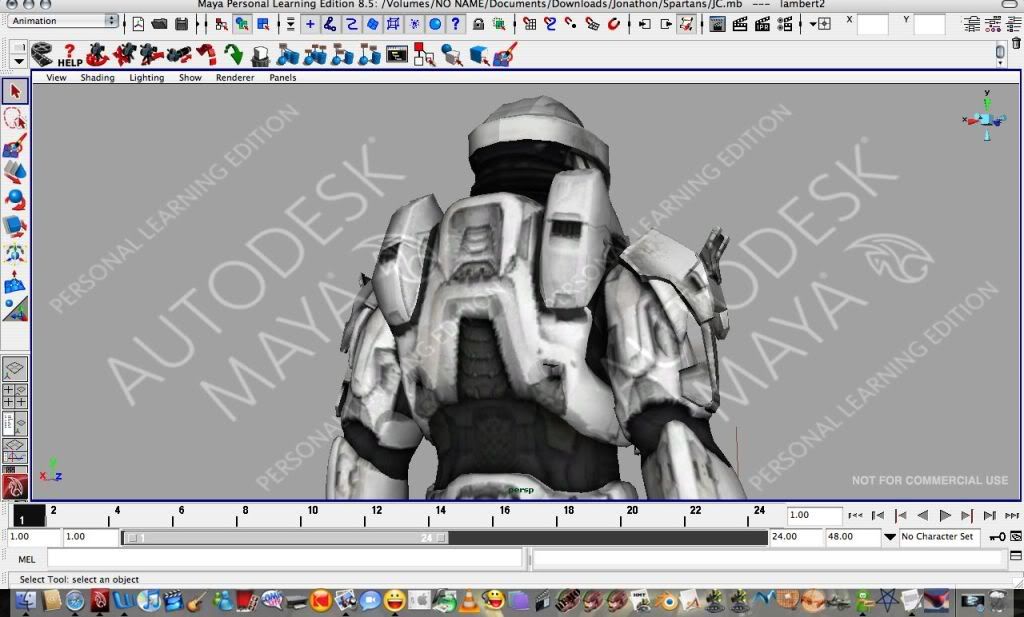Open the Renderer panel menu
Screen dimensions: 1024x617
235,78
